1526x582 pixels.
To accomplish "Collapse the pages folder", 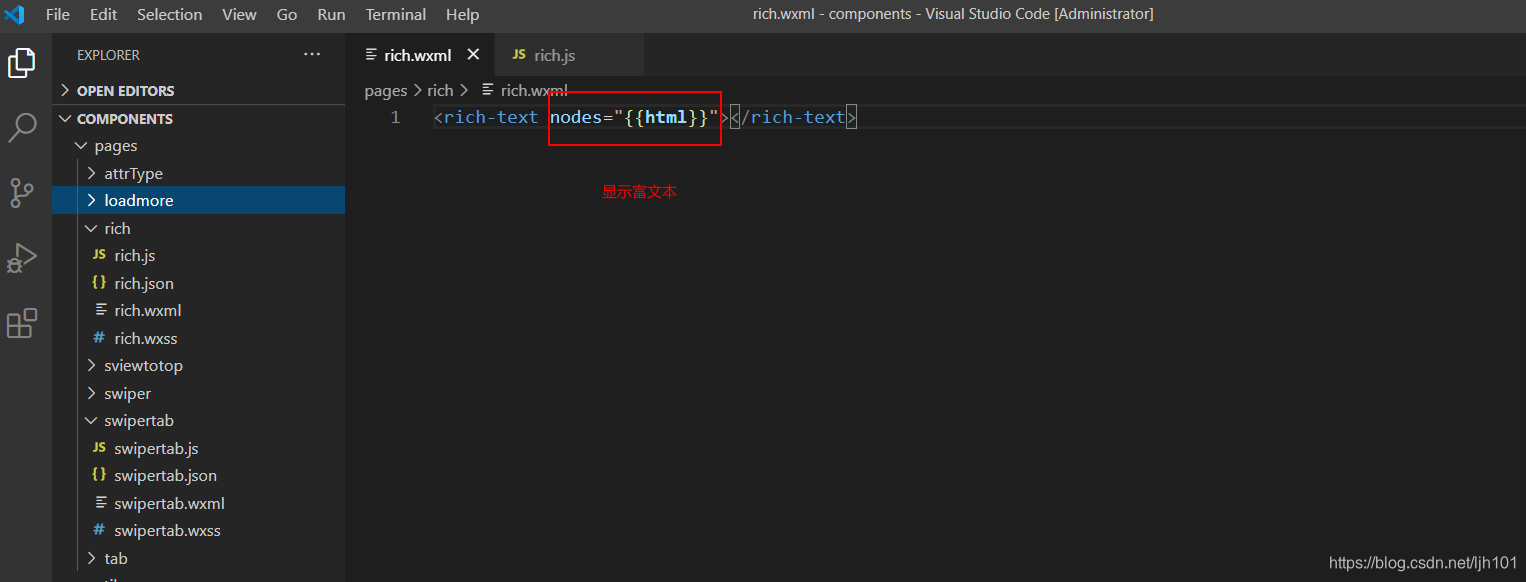I will (x=198, y=146).
